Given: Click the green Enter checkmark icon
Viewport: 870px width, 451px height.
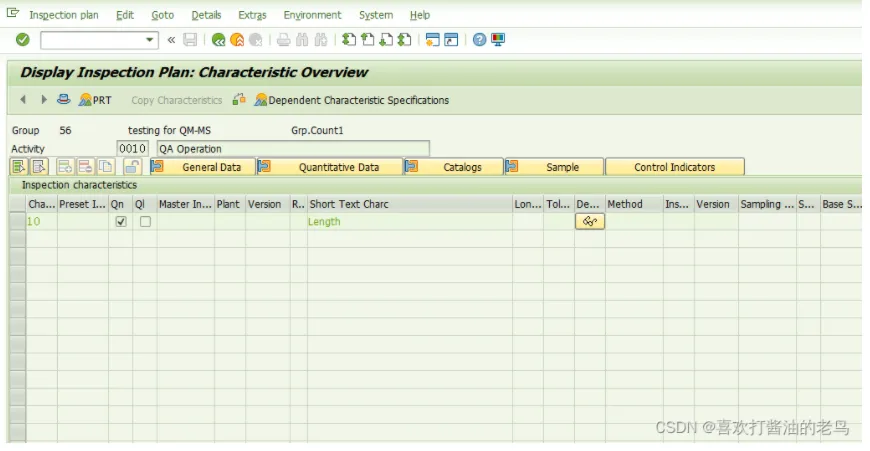Looking at the screenshot, I should (x=23, y=39).
